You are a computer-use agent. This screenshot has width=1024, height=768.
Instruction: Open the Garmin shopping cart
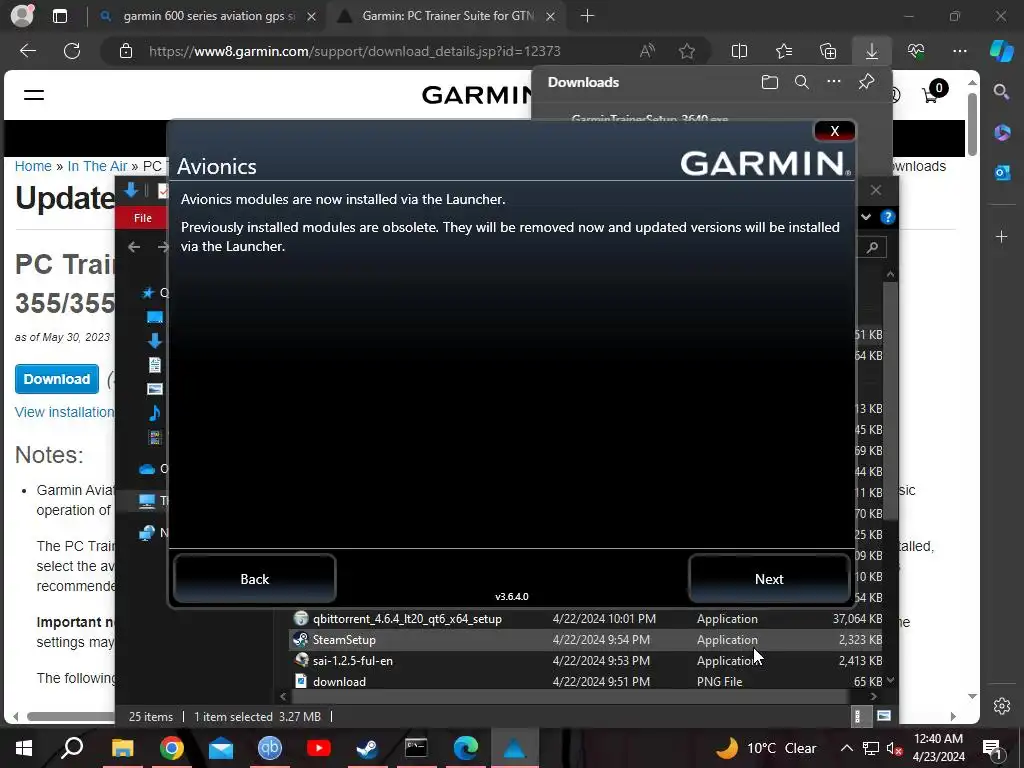[x=933, y=93]
